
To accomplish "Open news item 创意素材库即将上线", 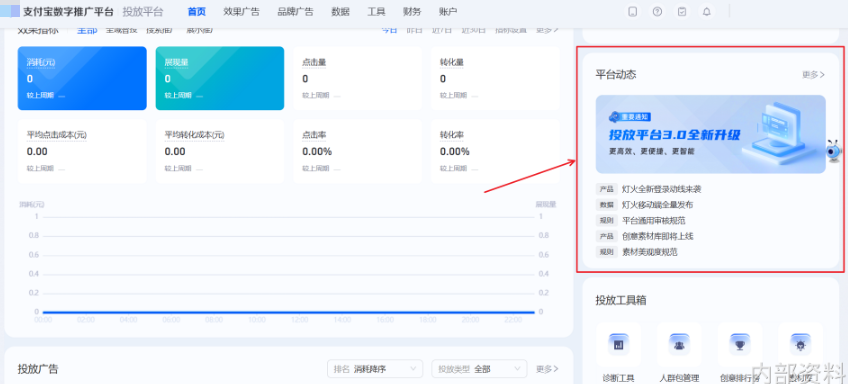I will [658, 236].
